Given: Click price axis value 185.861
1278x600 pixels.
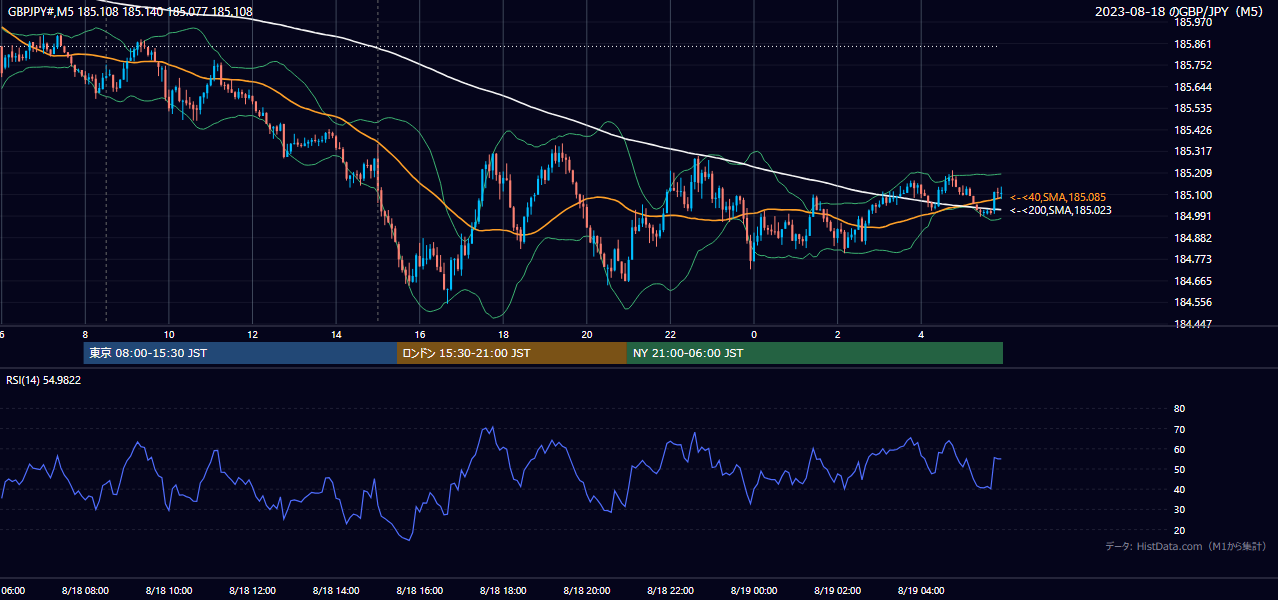Looking at the screenshot, I should coord(1193,44).
